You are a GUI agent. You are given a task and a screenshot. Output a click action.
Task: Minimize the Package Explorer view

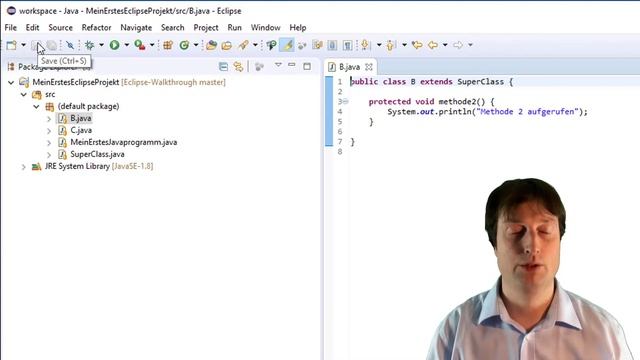(x=291, y=65)
